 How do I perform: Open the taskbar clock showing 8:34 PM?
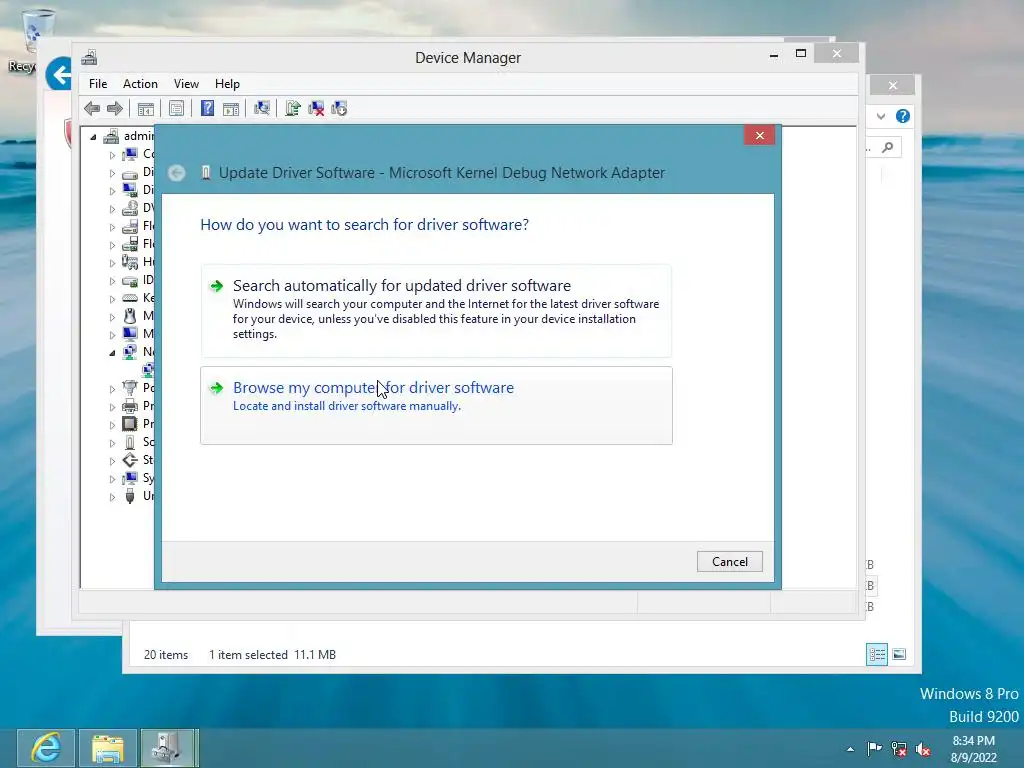point(973,749)
